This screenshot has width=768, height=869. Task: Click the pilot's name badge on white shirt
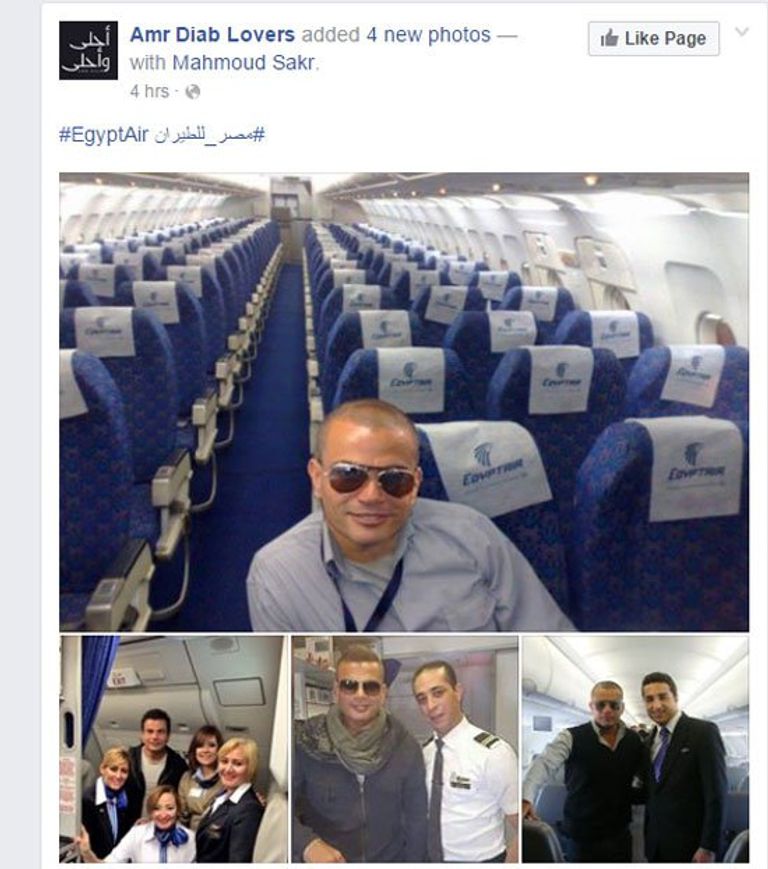(460, 781)
